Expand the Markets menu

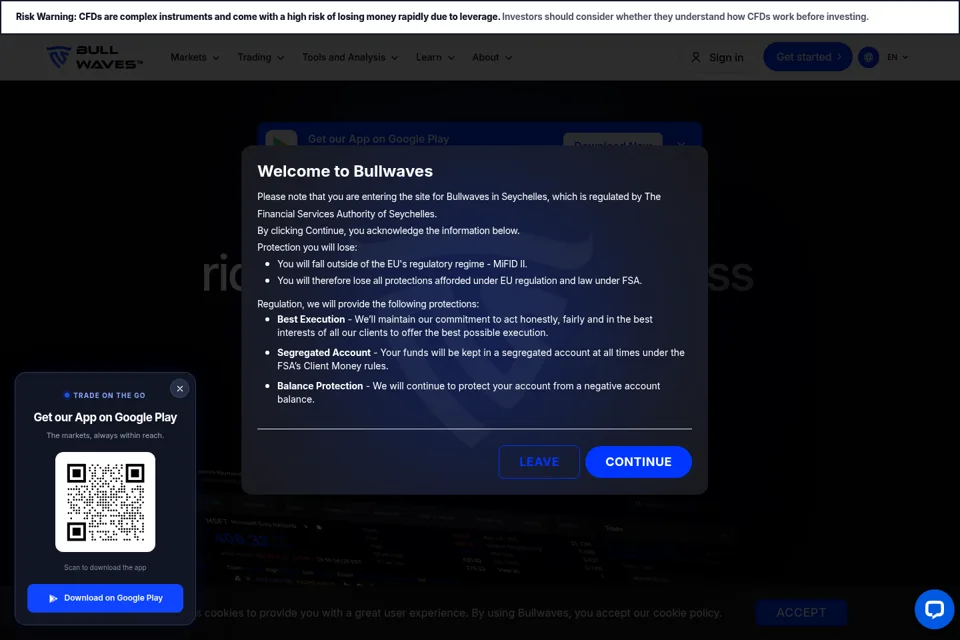195,57
